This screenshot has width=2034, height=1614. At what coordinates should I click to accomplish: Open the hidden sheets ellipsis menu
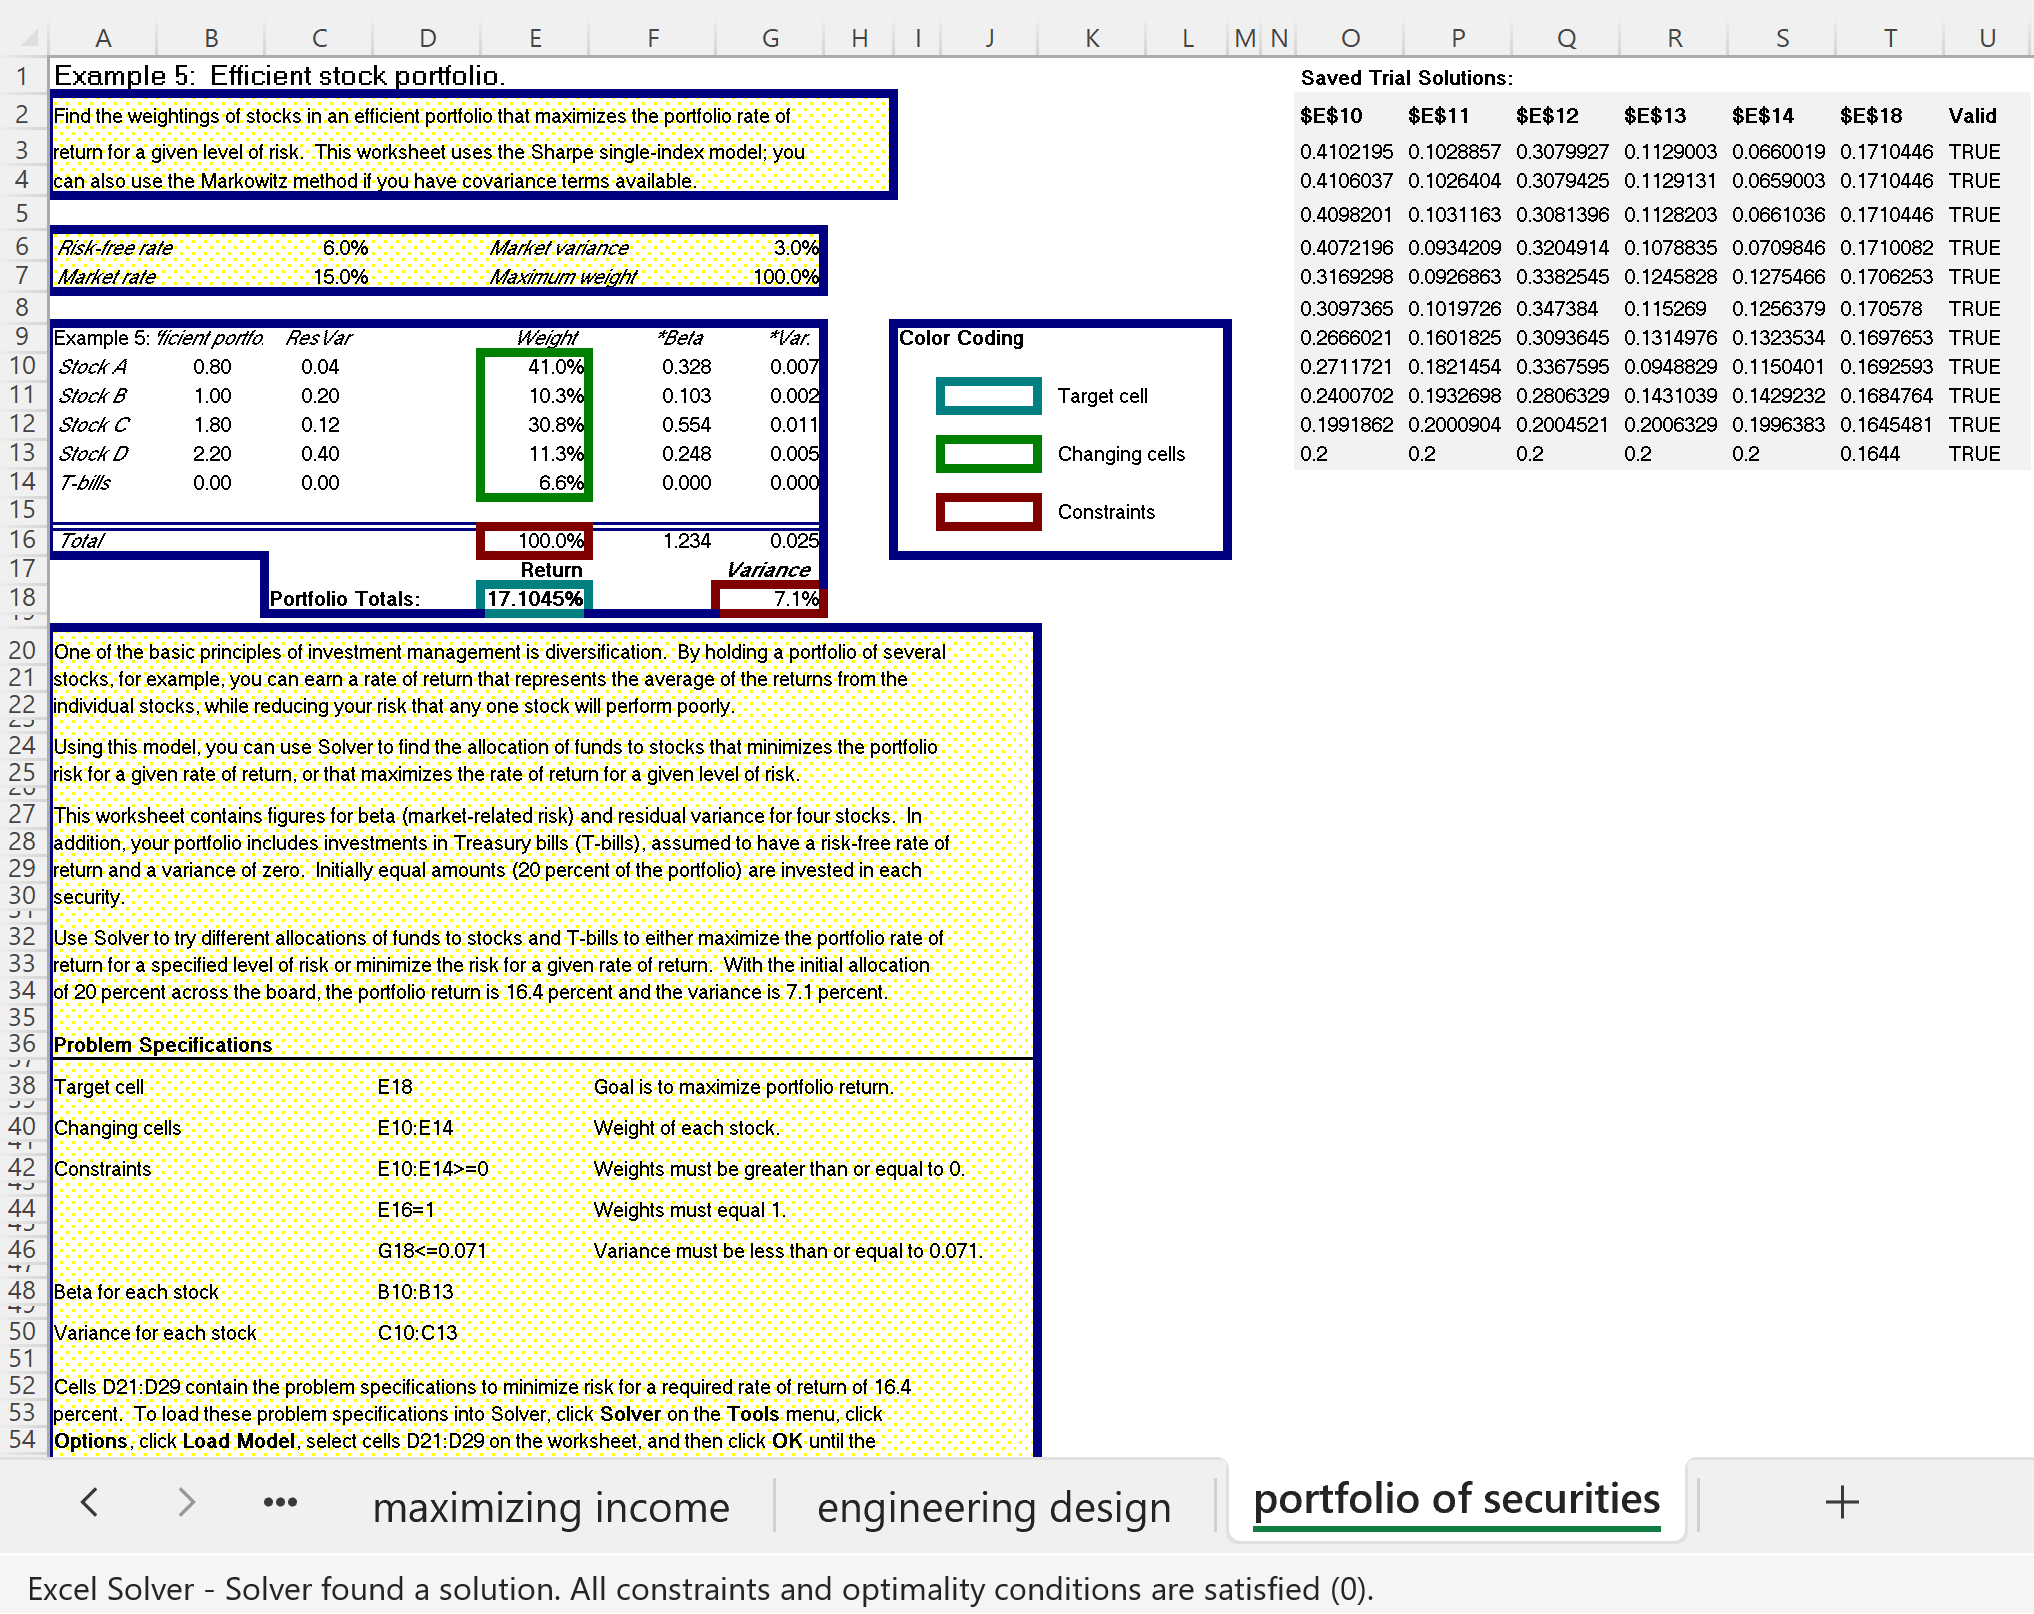(280, 1502)
